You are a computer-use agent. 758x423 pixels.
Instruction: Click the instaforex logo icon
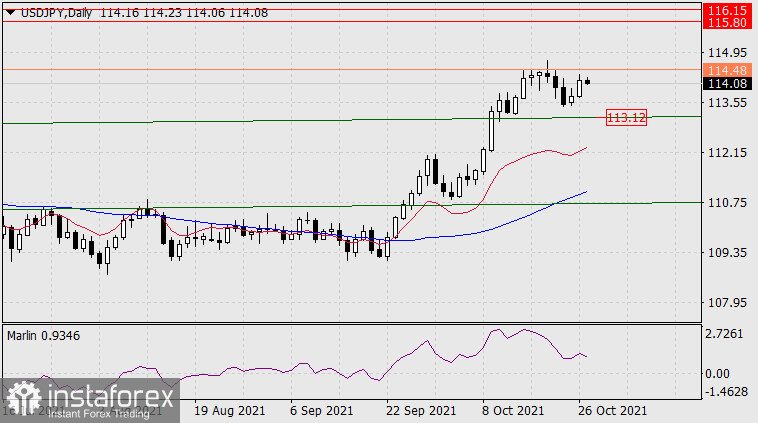point(18,399)
